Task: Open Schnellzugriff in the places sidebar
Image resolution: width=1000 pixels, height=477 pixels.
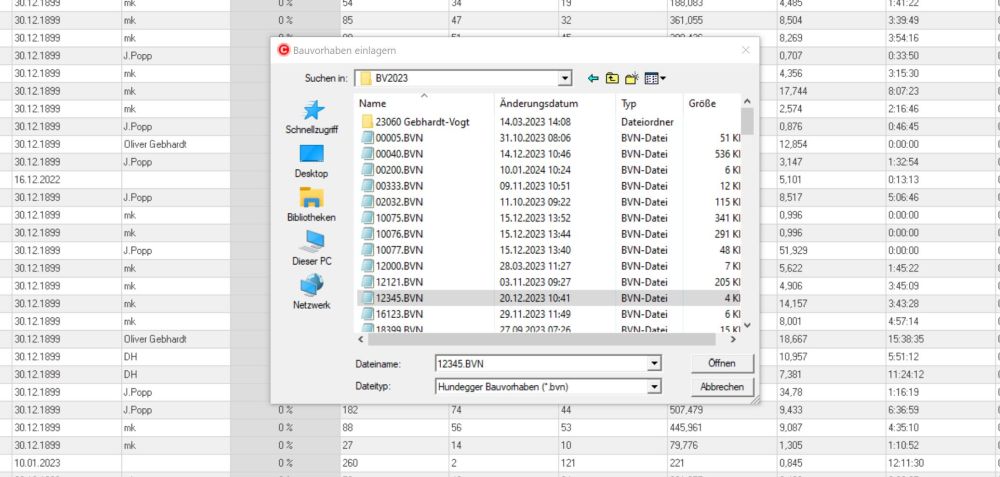Action: (x=313, y=117)
